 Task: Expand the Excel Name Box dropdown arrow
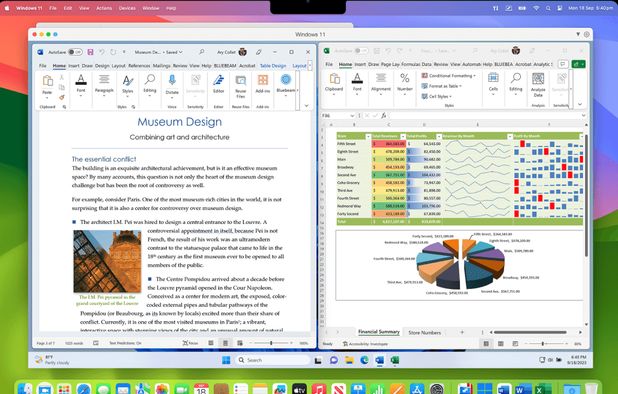coord(352,116)
